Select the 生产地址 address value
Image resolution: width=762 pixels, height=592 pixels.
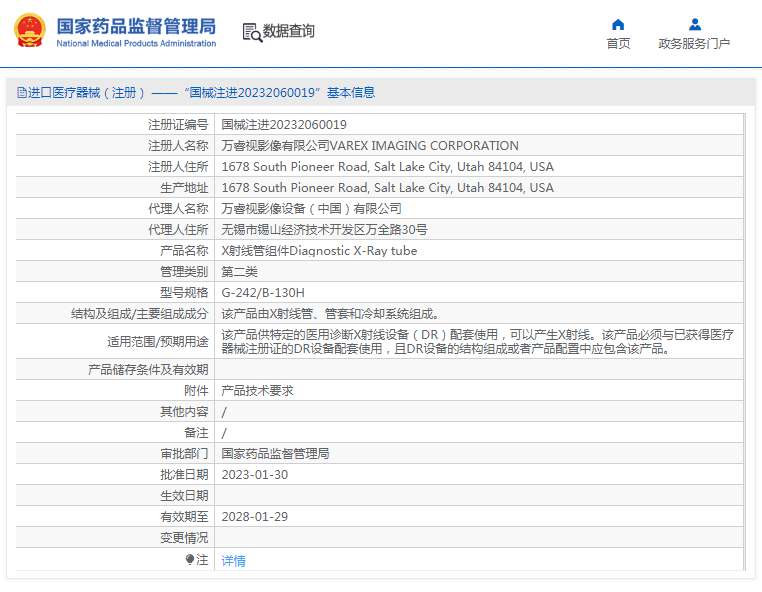tap(388, 188)
